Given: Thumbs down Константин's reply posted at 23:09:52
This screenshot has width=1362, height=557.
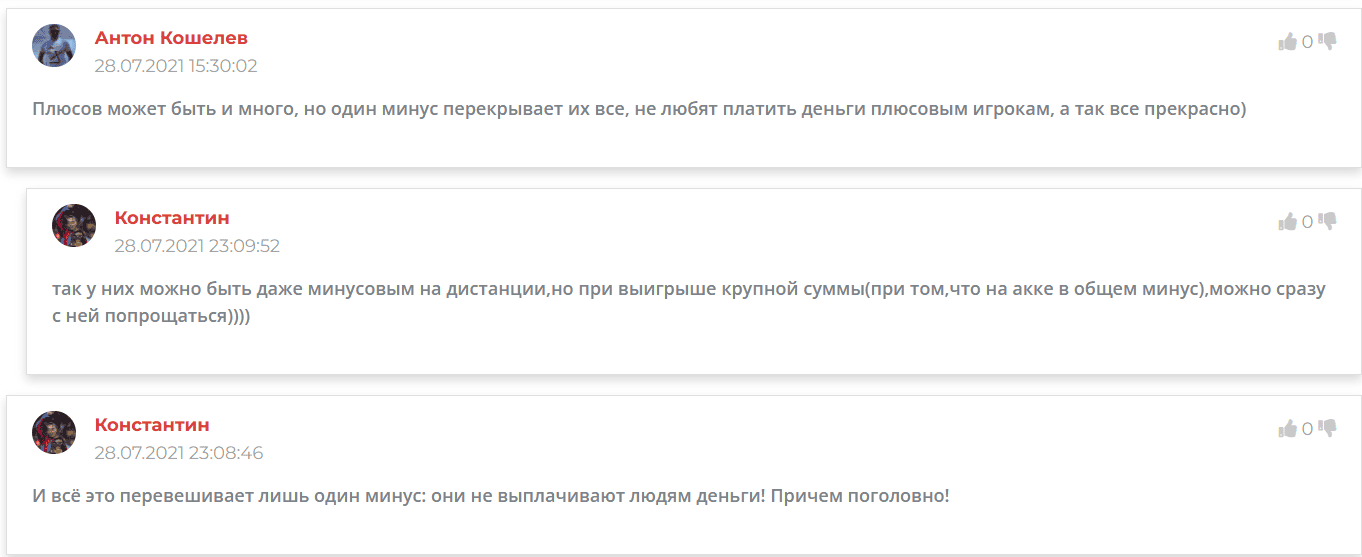Looking at the screenshot, I should (x=1328, y=221).
